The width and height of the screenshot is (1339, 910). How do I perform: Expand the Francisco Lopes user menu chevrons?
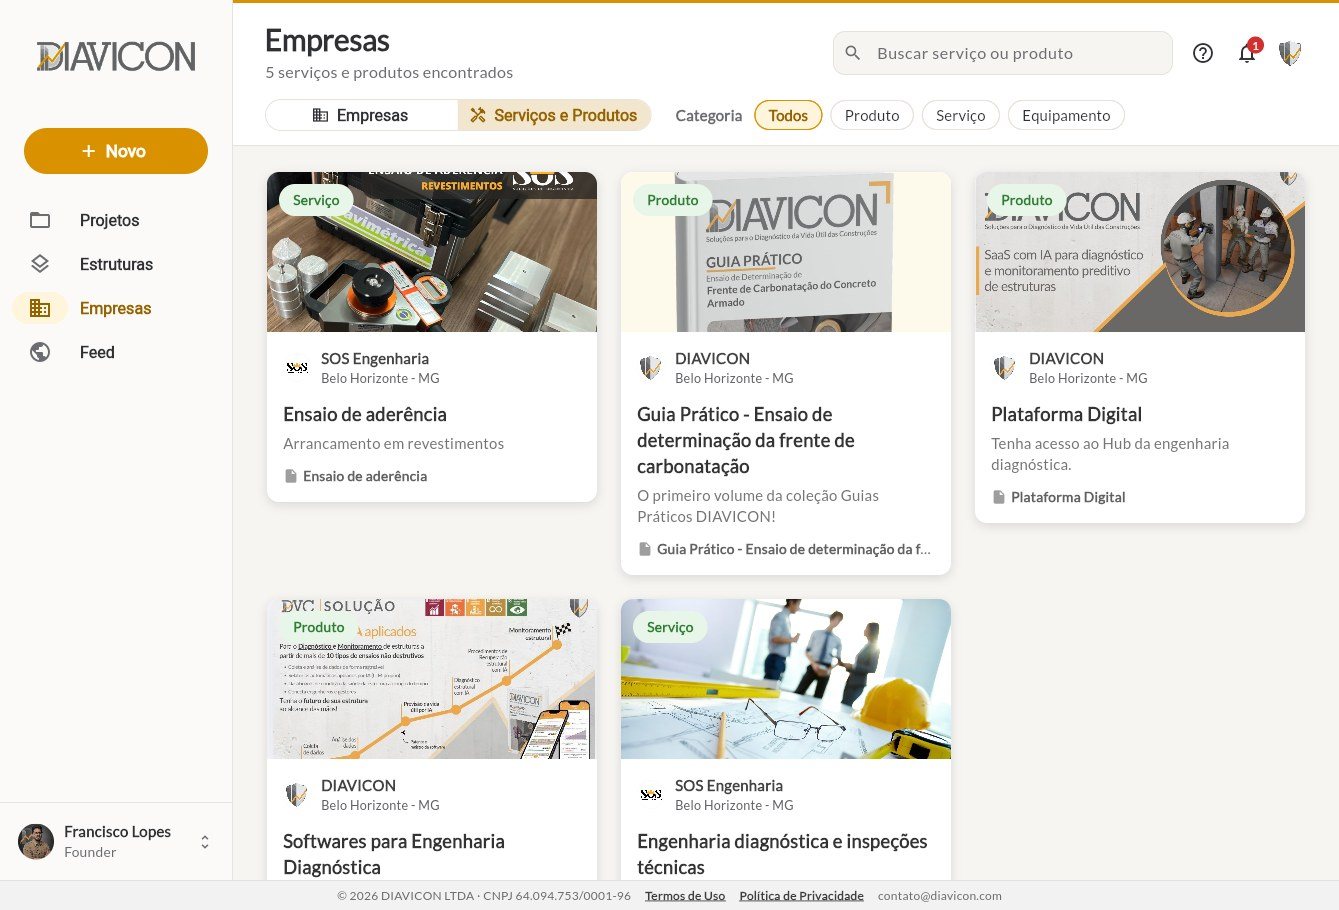(x=205, y=842)
